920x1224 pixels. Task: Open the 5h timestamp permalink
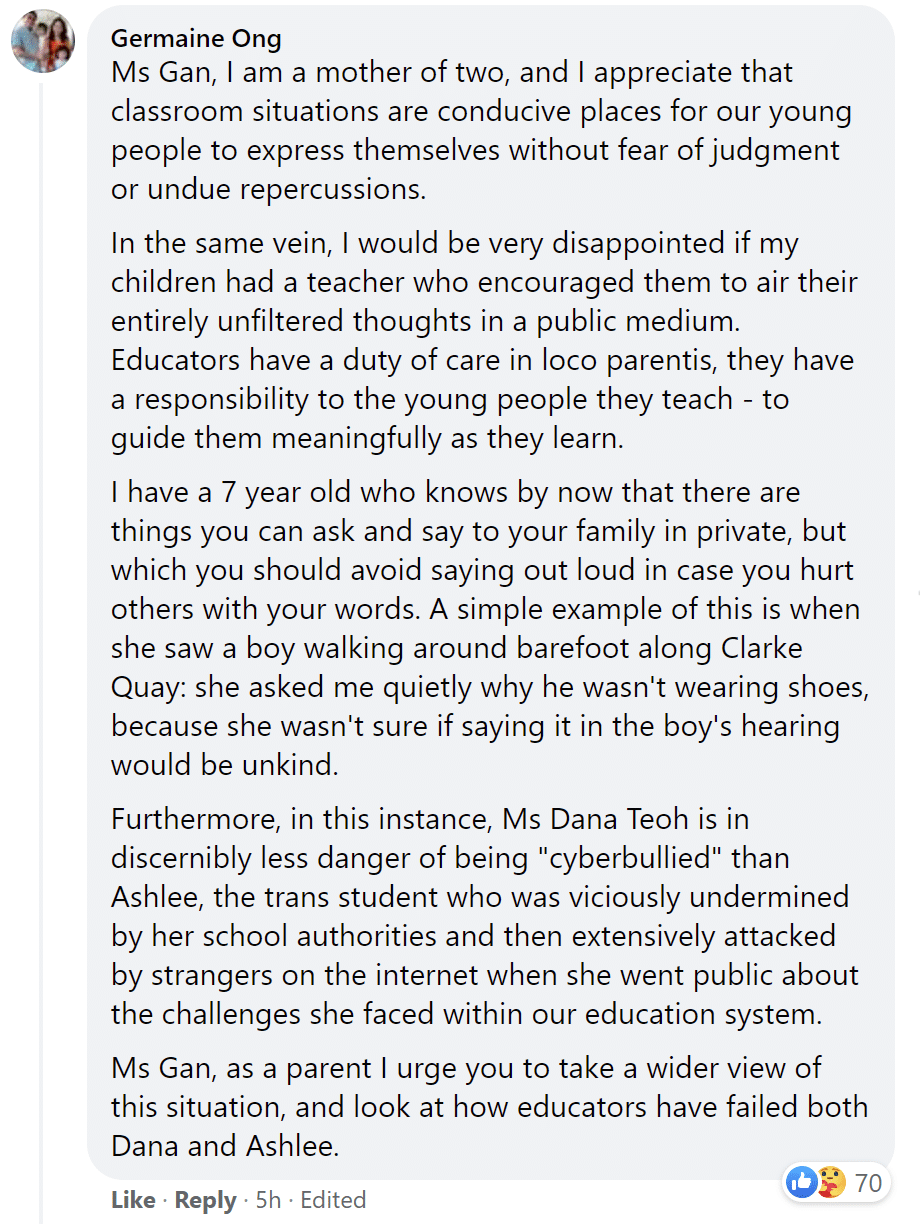[268, 1199]
